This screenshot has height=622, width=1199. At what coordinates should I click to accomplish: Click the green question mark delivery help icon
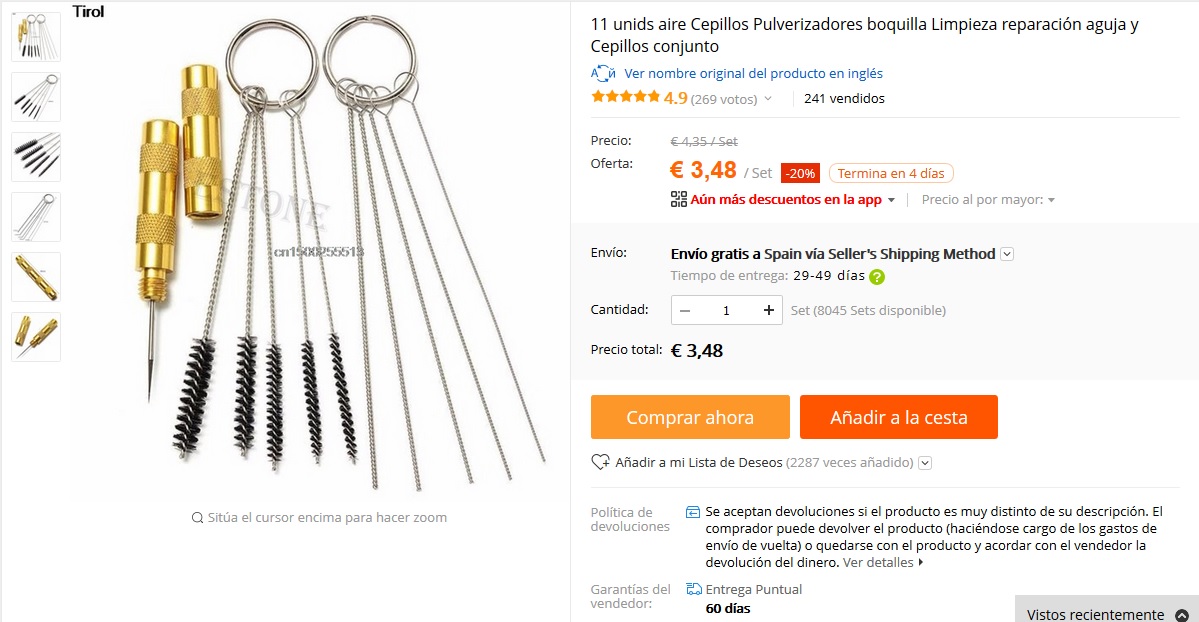[877, 277]
